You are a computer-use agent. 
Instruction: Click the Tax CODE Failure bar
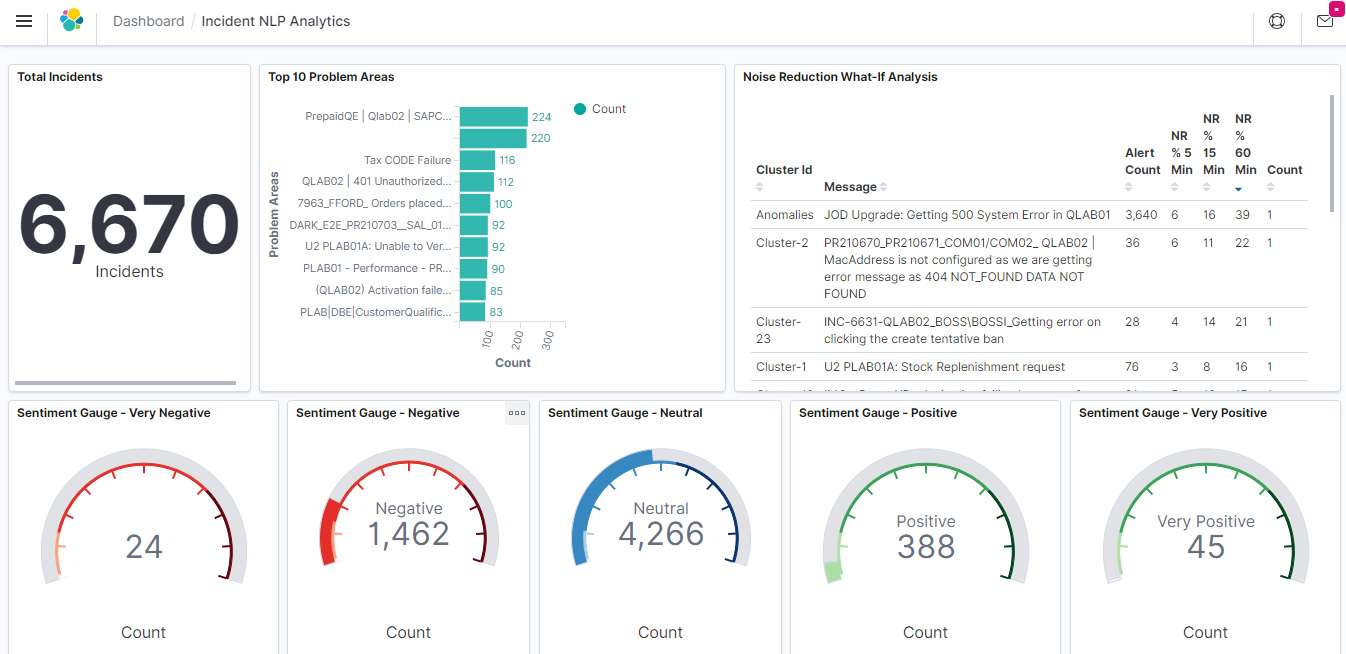point(477,160)
